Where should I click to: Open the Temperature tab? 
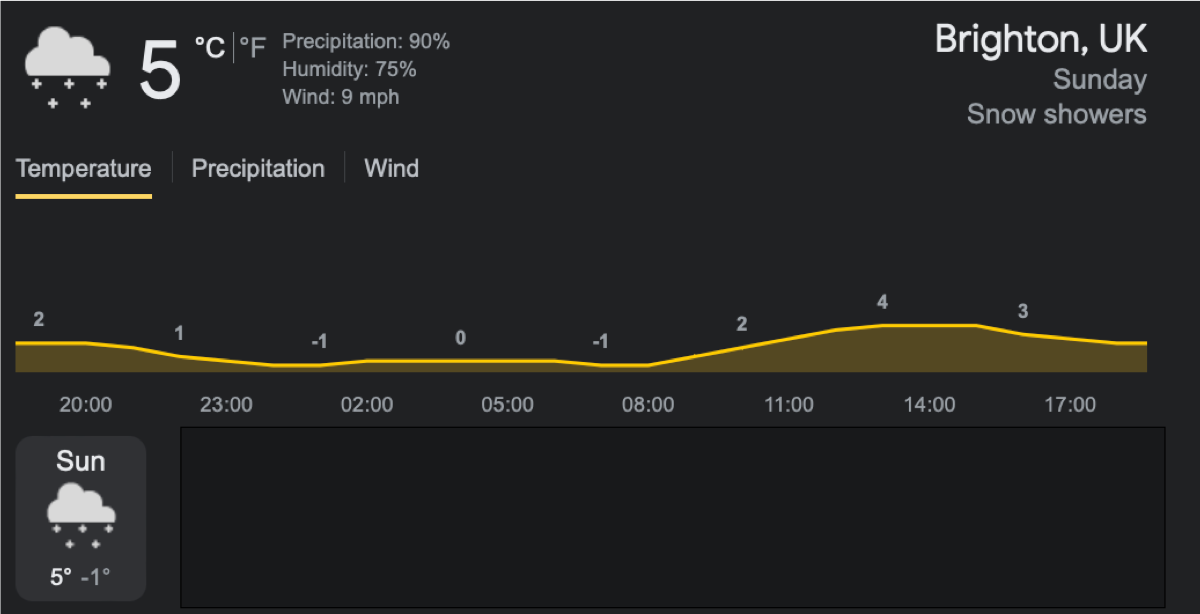[x=84, y=168]
